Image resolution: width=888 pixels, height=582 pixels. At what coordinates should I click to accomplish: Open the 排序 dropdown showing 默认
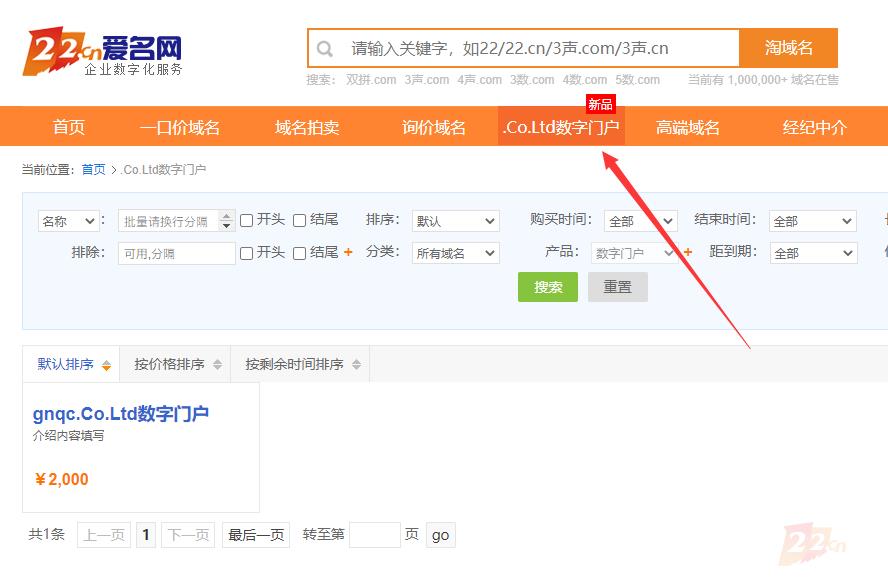click(x=455, y=221)
